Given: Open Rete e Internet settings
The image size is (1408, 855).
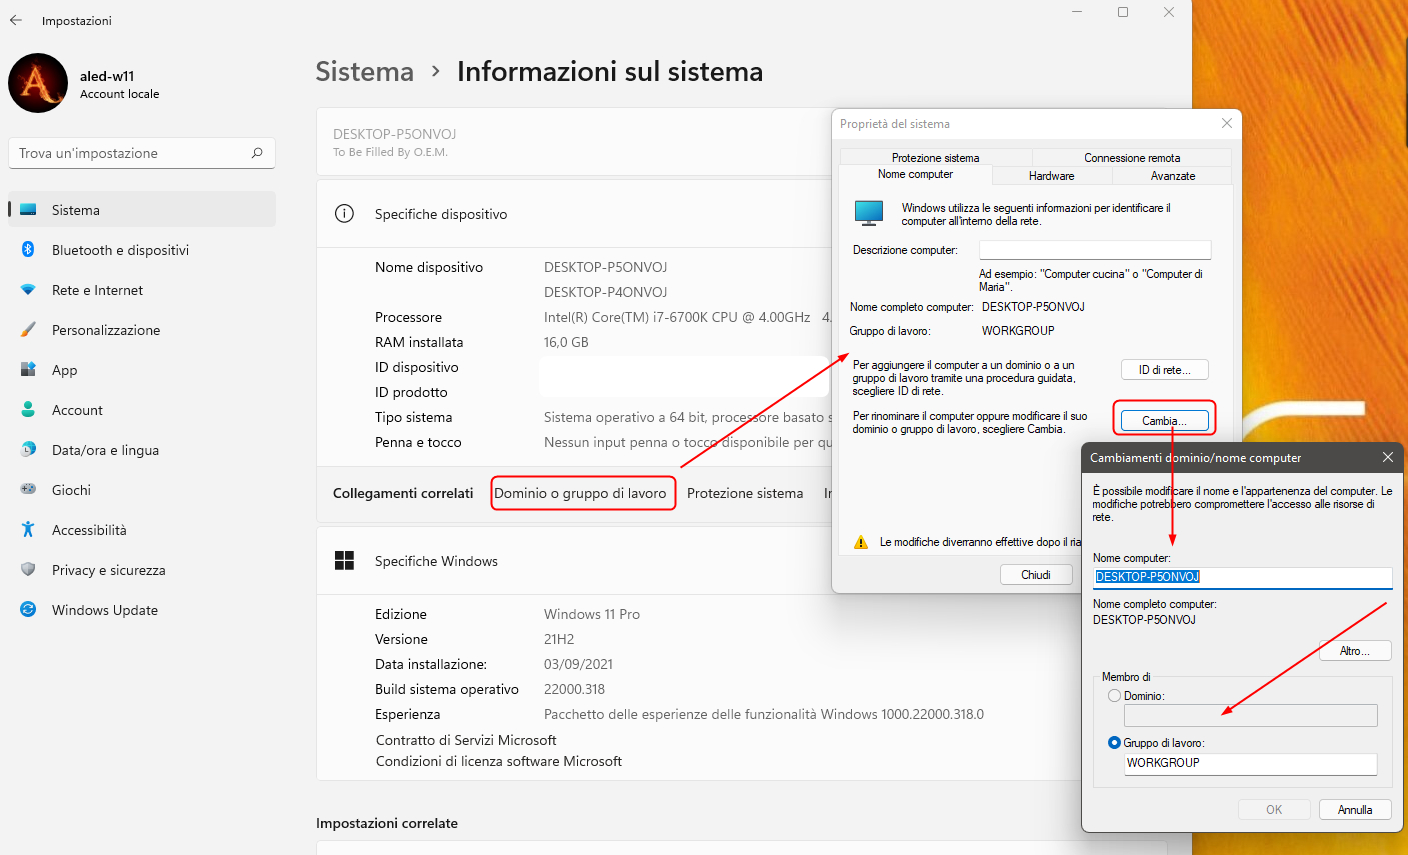Looking at the screenshot, I should (x=142, y=290).
